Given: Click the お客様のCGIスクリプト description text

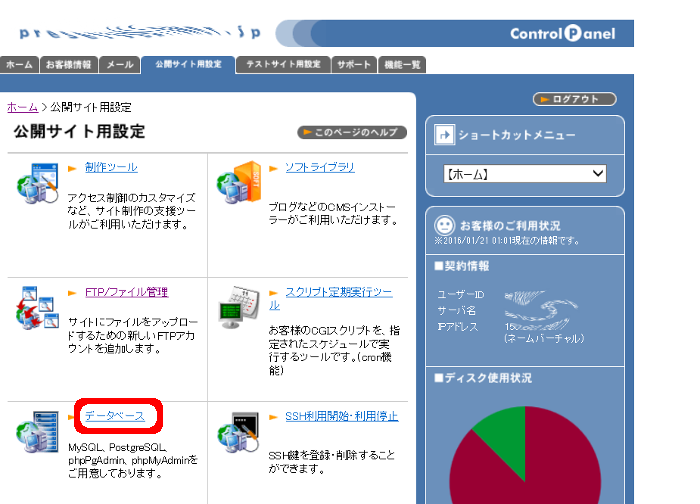Looking at the screenshot, I should coord(334,350).
